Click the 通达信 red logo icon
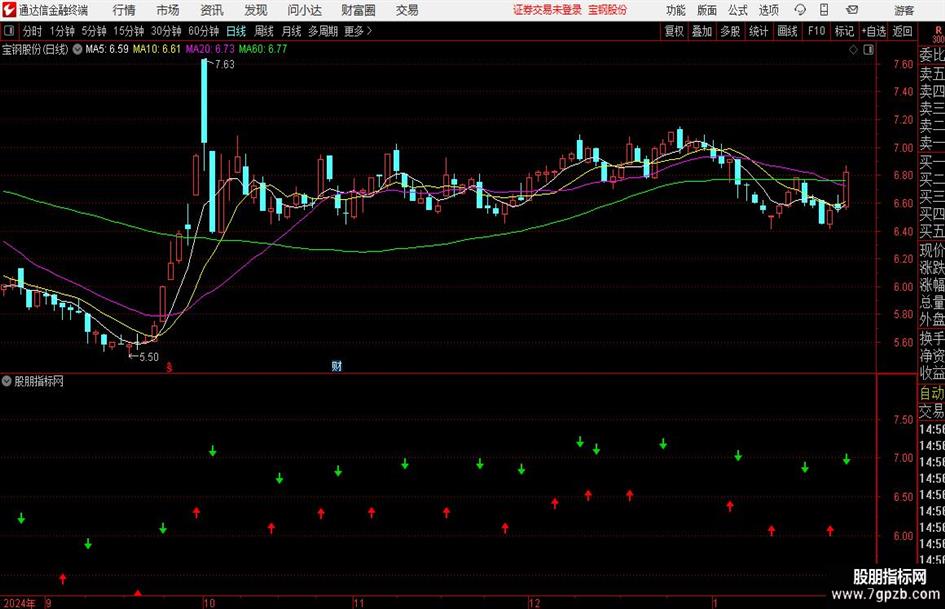Viewport: 945px width, 609px height. tap(9, 10)
